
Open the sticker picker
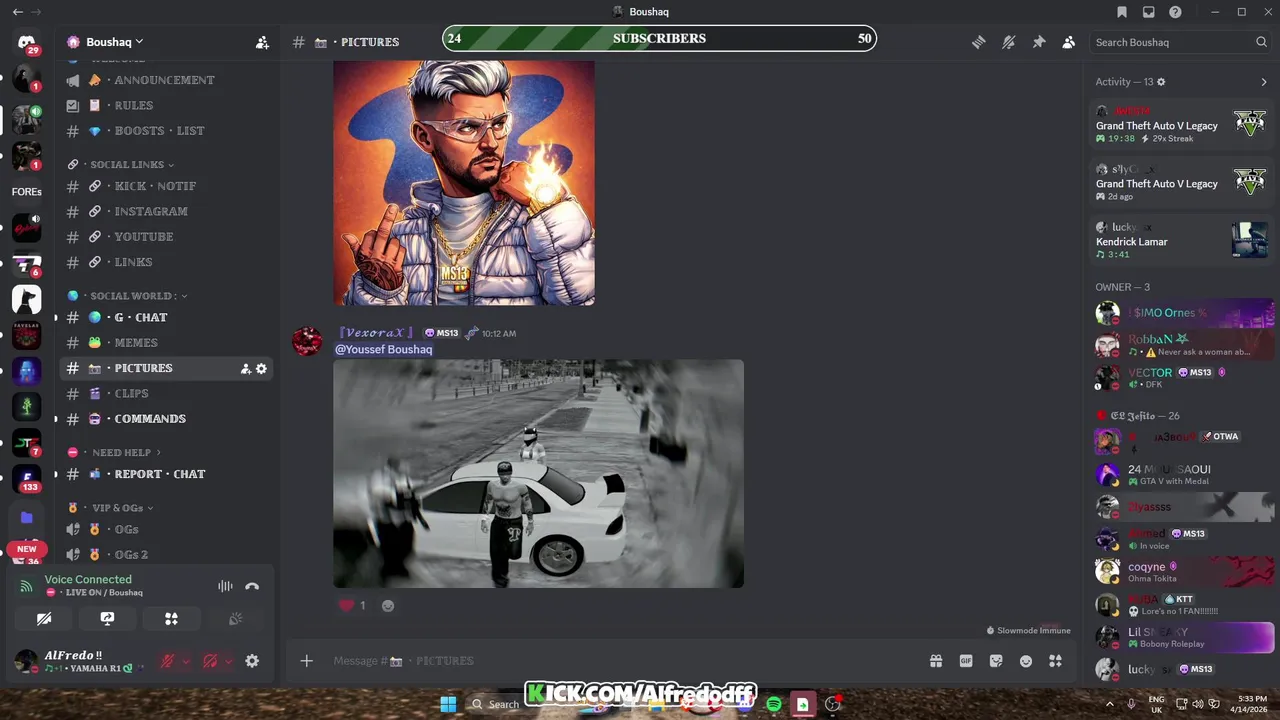coord(996,661)
